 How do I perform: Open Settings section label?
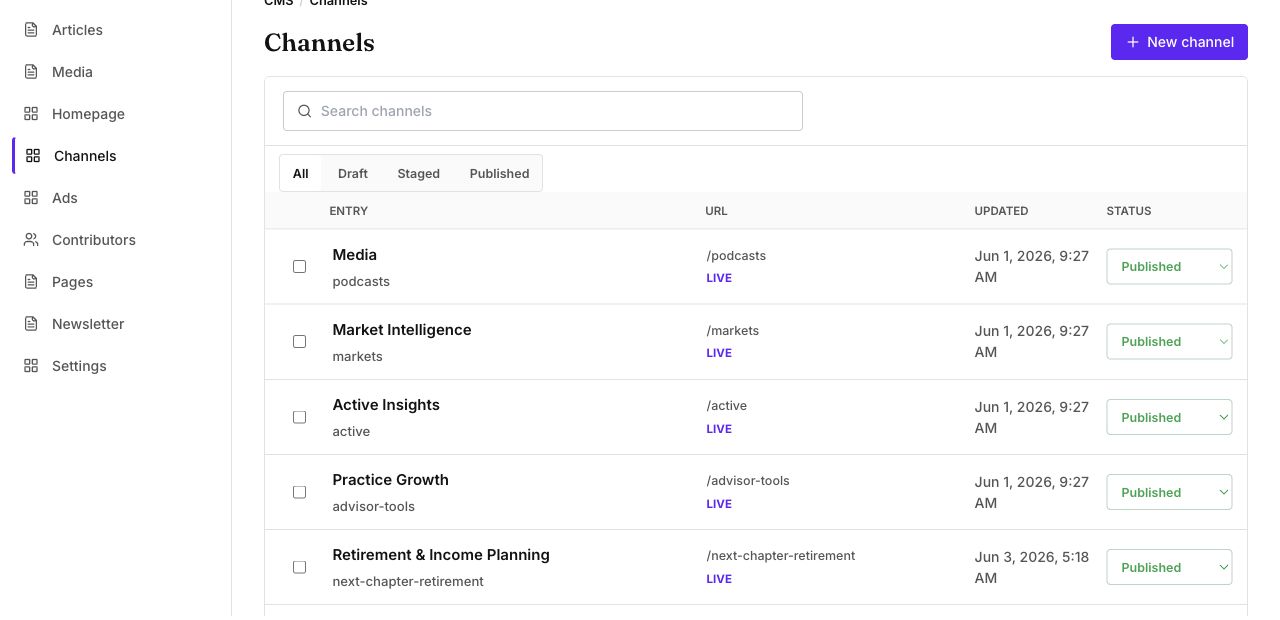click(x=79, y=366)
